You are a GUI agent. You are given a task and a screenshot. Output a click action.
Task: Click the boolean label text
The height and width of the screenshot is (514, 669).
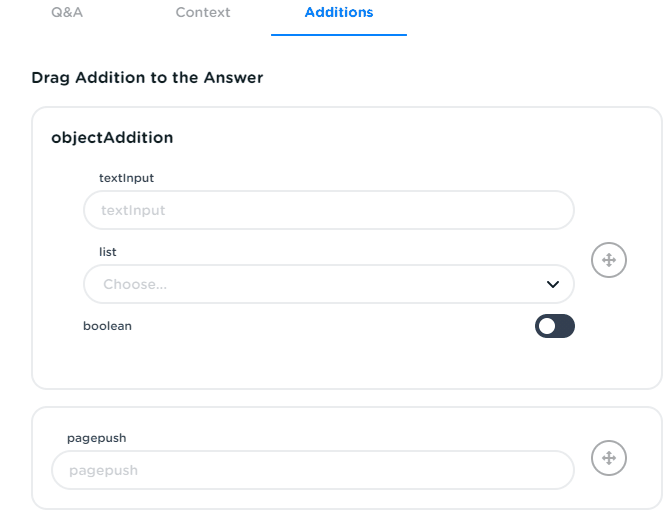(108, 326)
